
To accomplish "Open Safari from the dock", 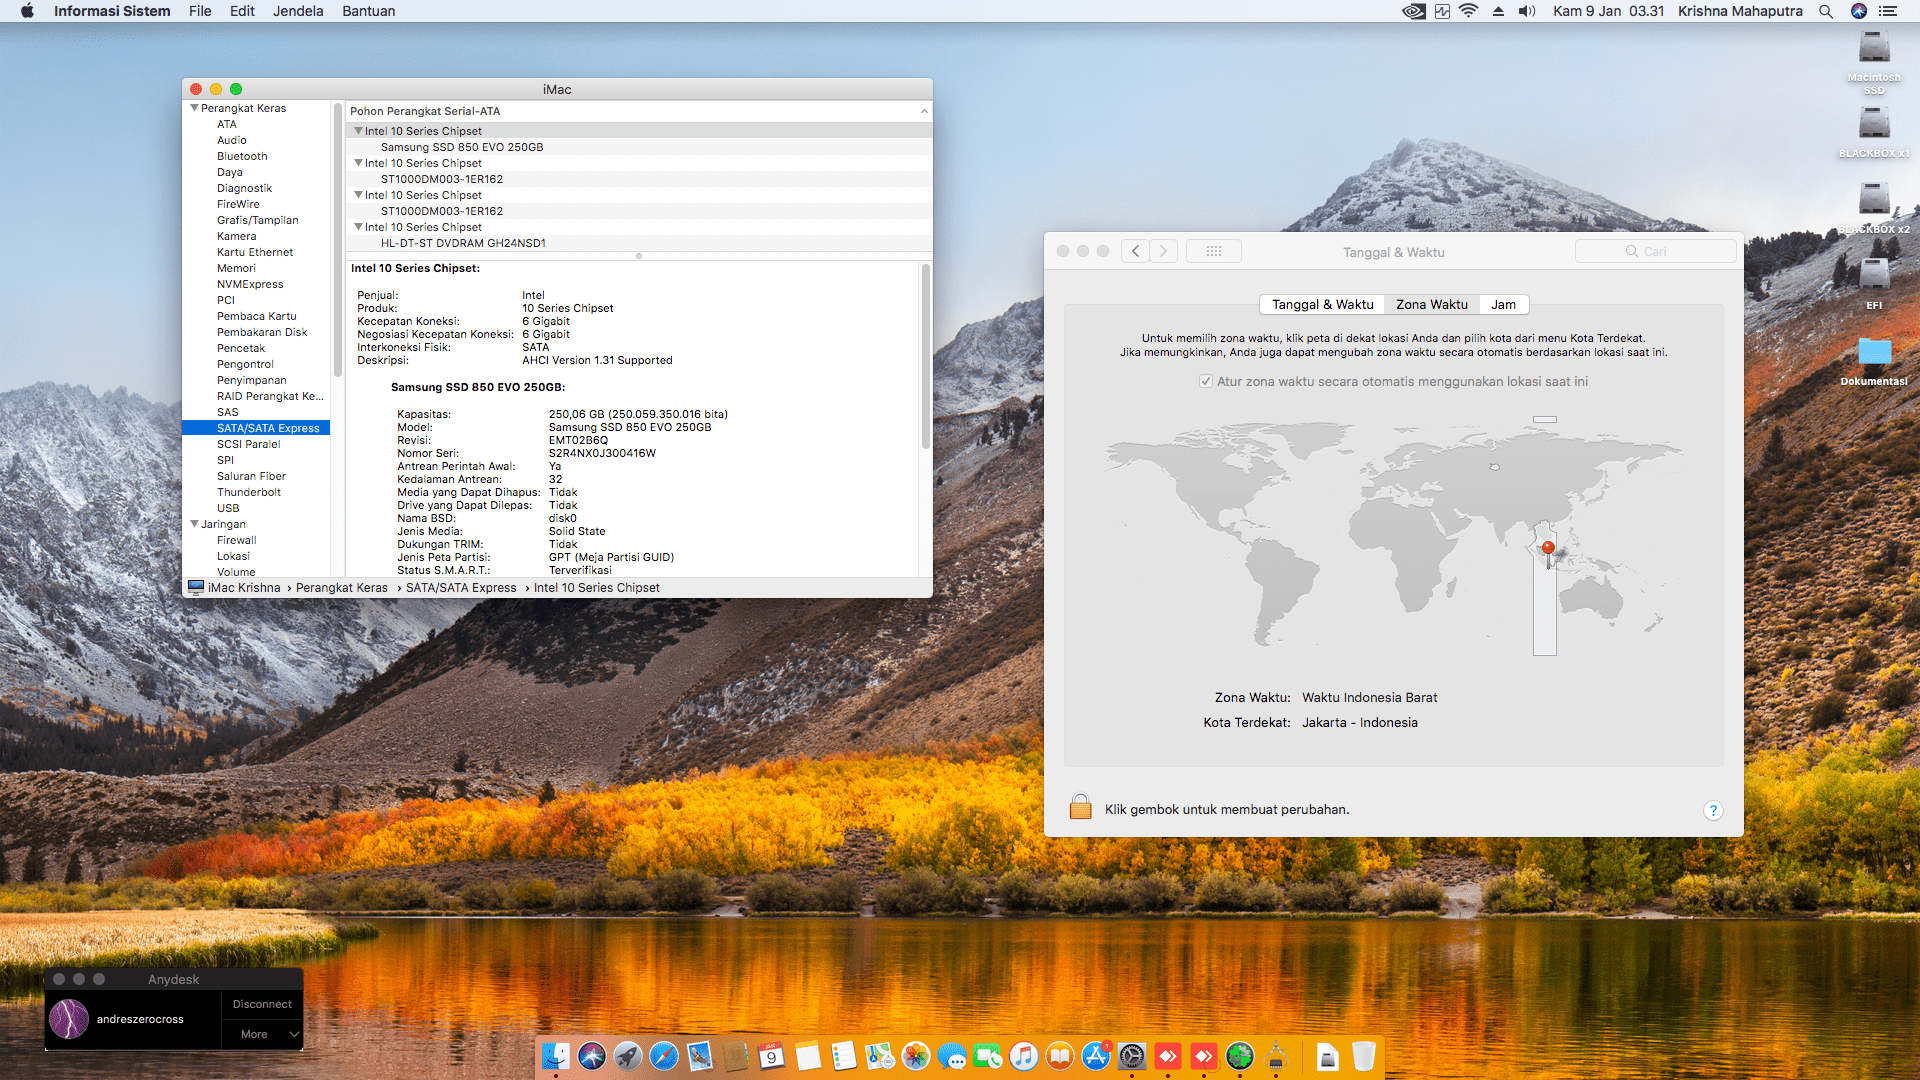I will [x=663, y=1056].
